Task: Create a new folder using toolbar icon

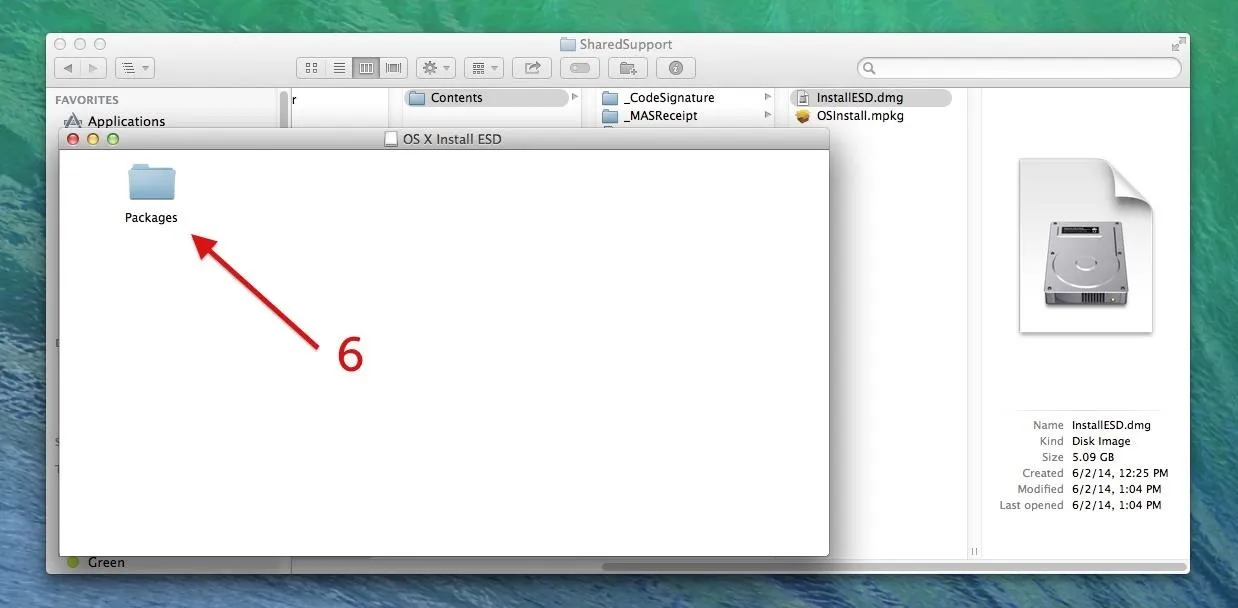Action: pyautogui.click(x=628, y=68)
